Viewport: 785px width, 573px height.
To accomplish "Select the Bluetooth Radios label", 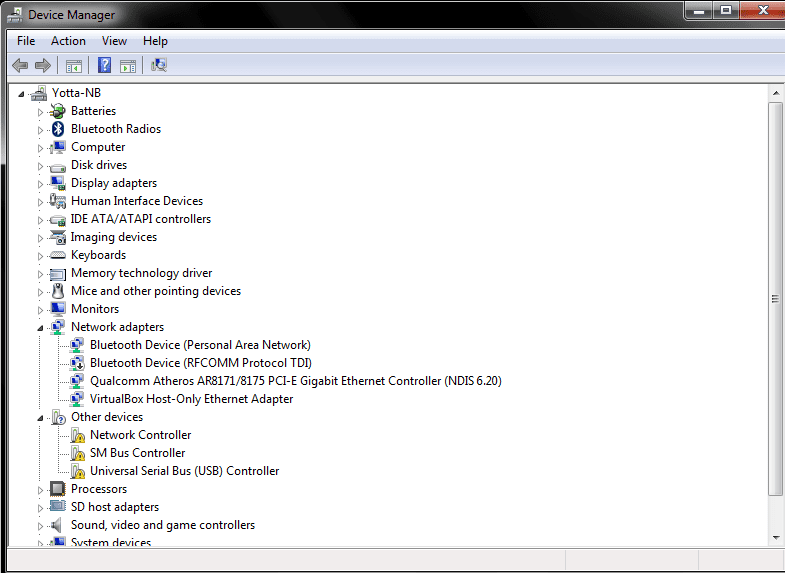I will (x=116, y=129).
